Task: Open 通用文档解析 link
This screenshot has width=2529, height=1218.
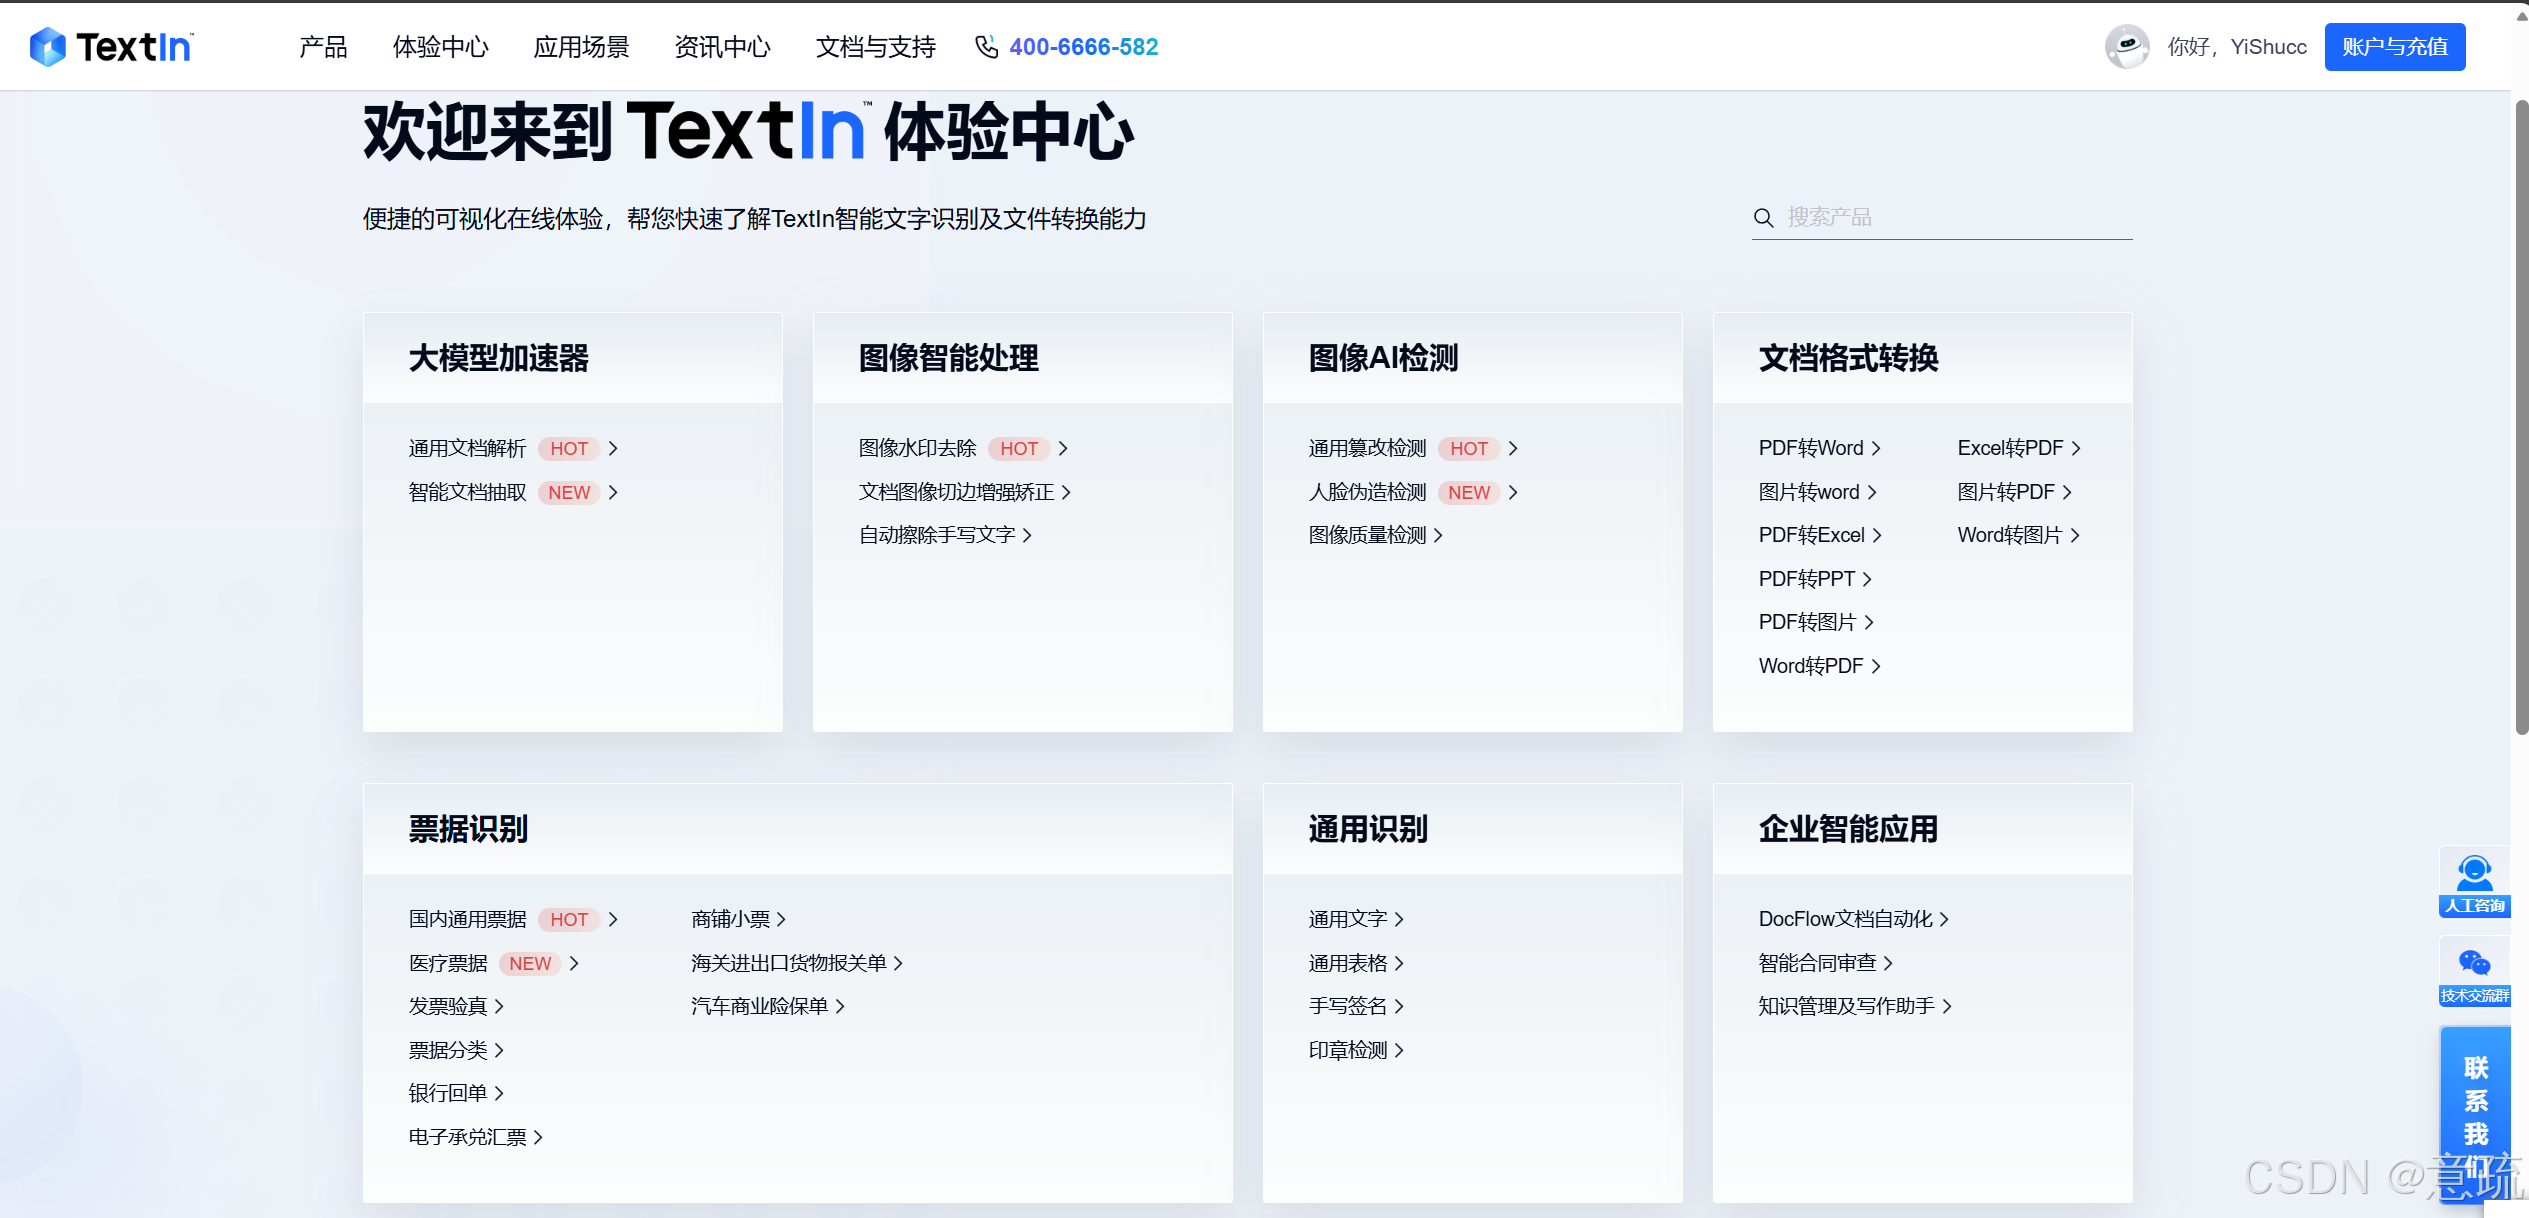Action: tap(467, 449)
